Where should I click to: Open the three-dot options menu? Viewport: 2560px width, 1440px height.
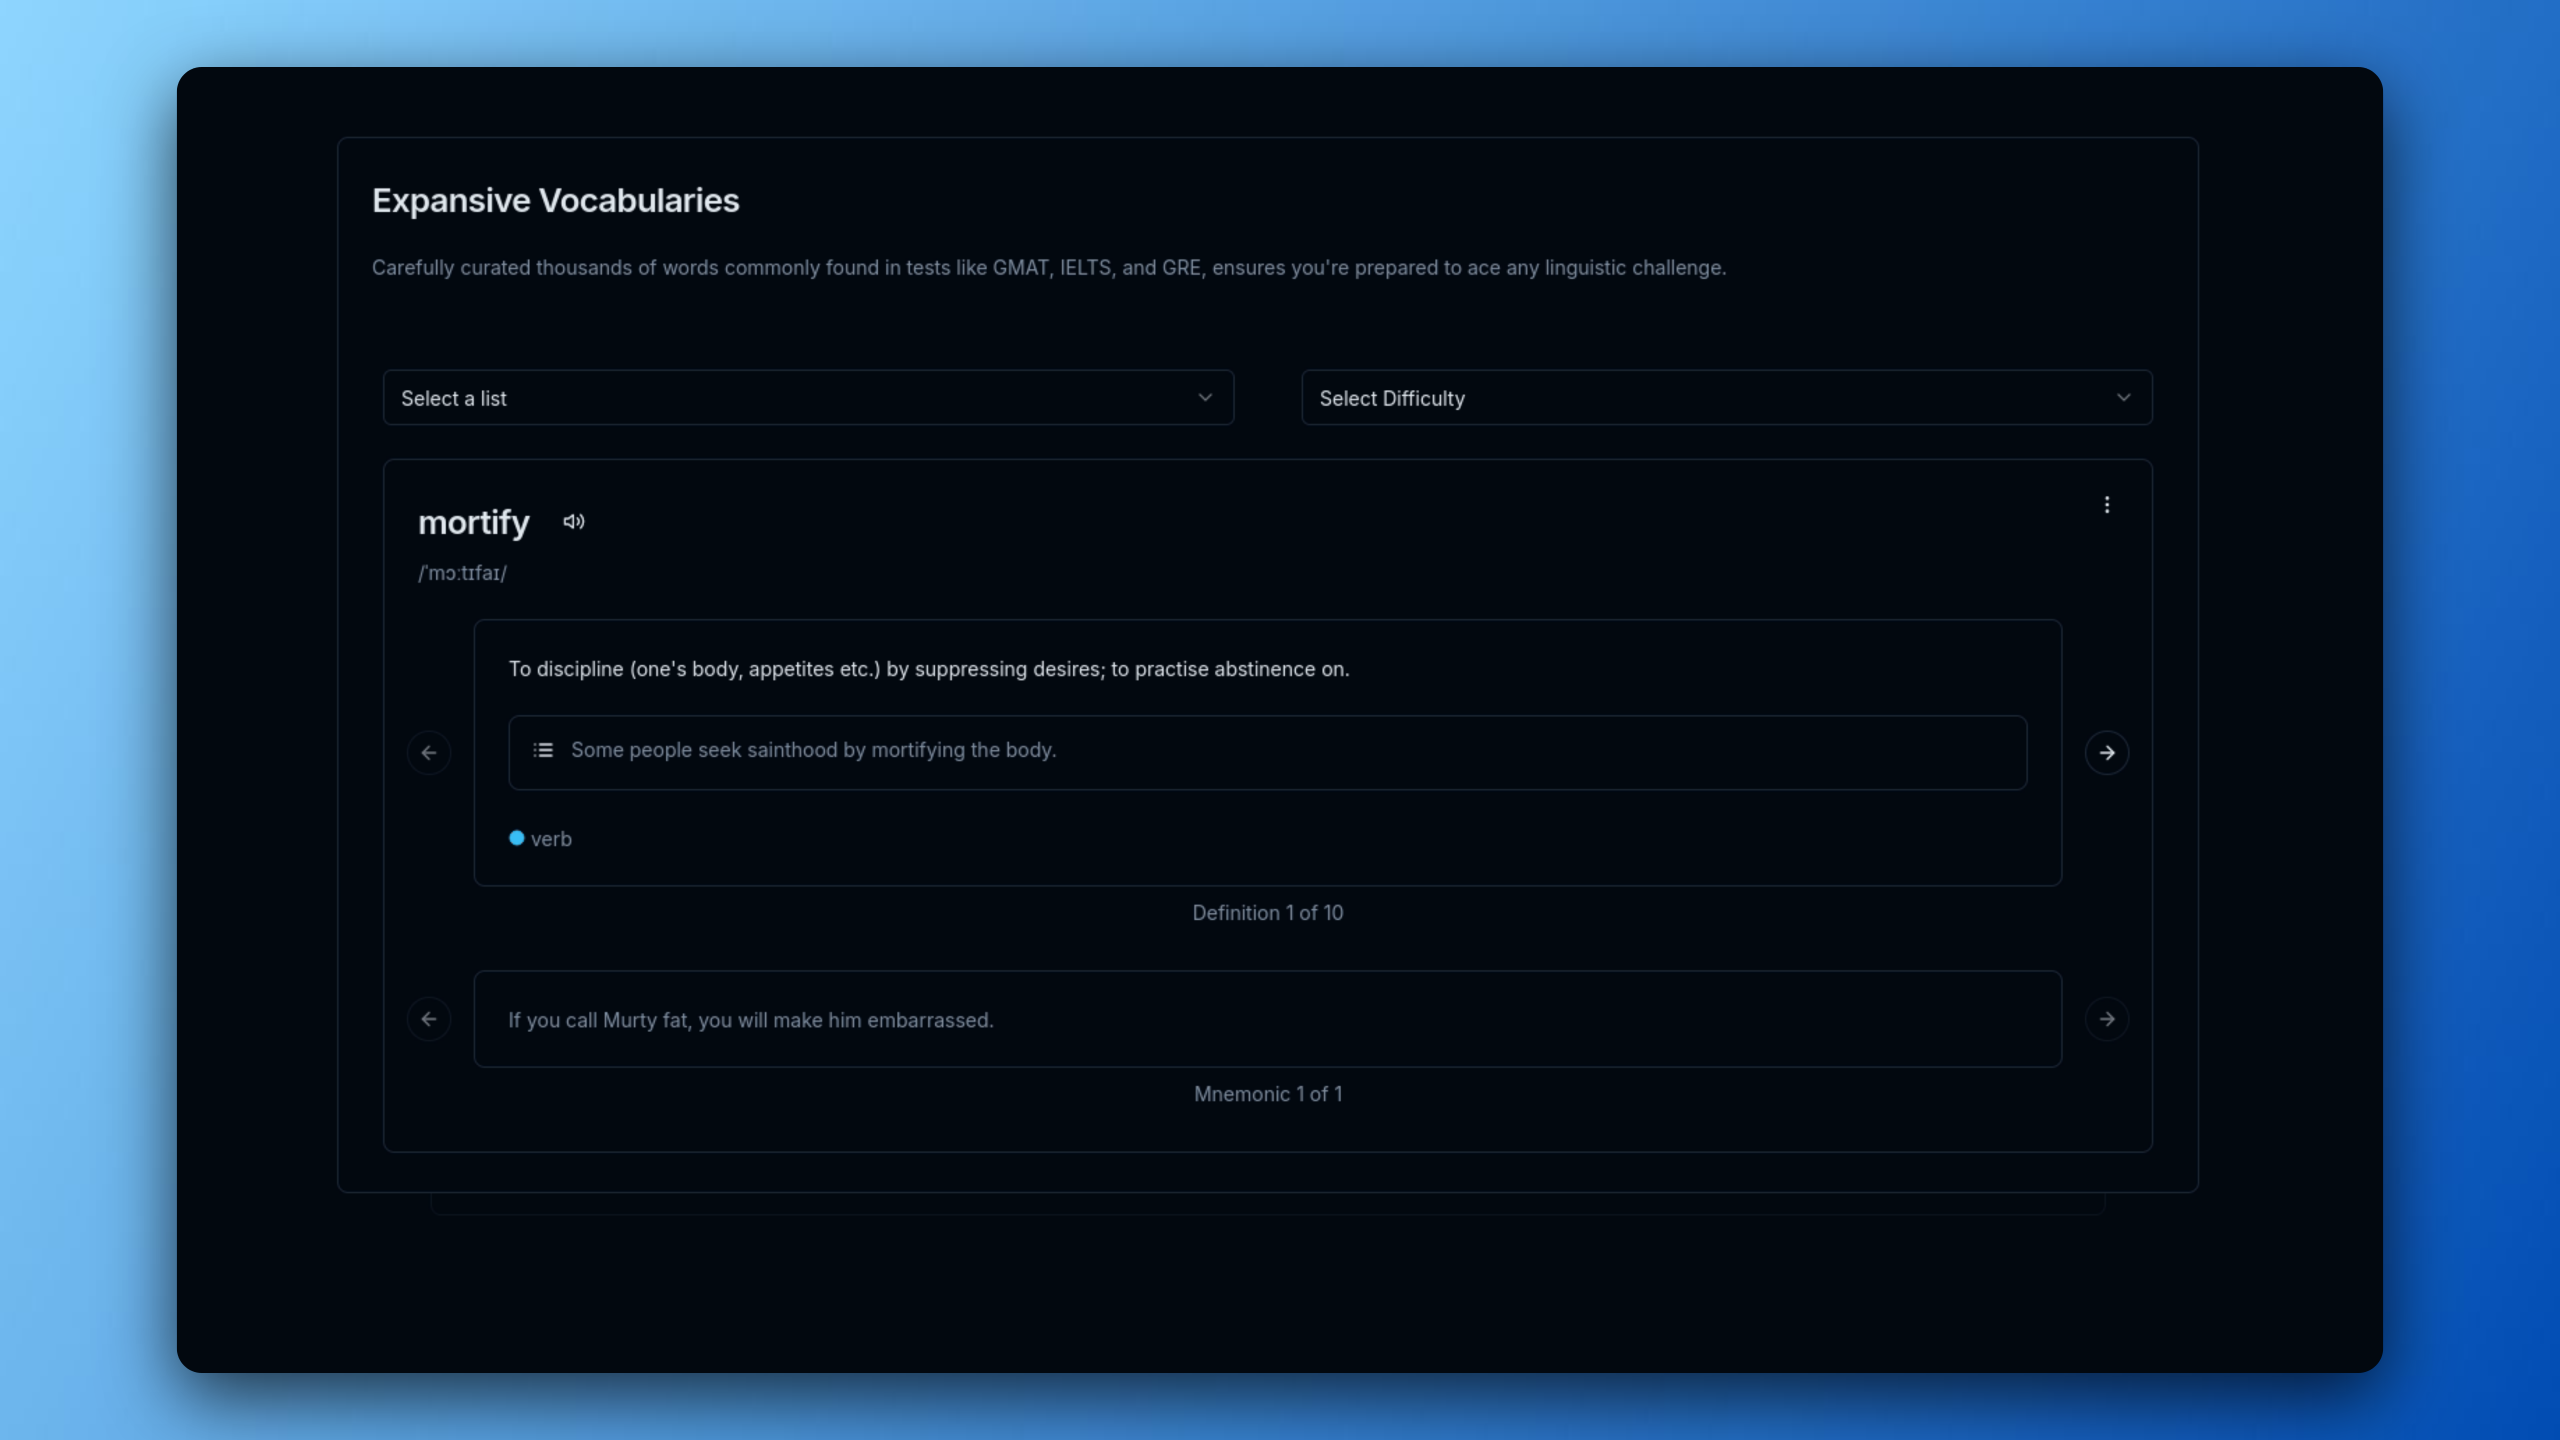[2106, 505]
